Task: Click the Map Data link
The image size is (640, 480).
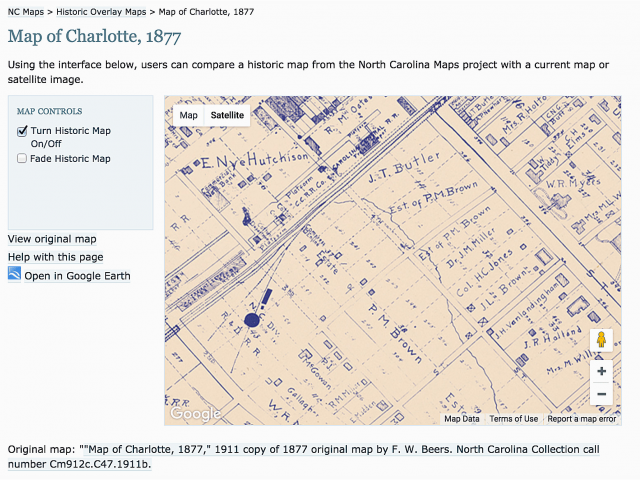Action: coord(462,419)
